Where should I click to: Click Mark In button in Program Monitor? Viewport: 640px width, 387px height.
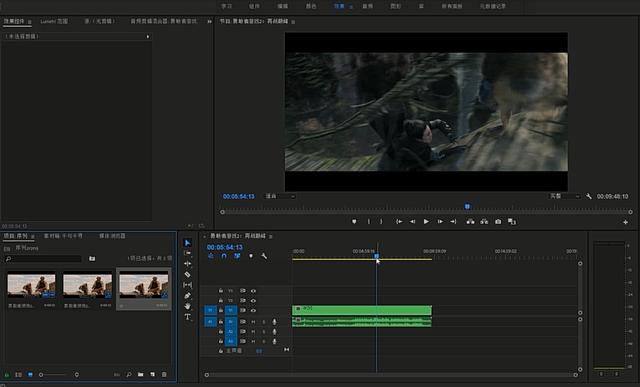369,222
